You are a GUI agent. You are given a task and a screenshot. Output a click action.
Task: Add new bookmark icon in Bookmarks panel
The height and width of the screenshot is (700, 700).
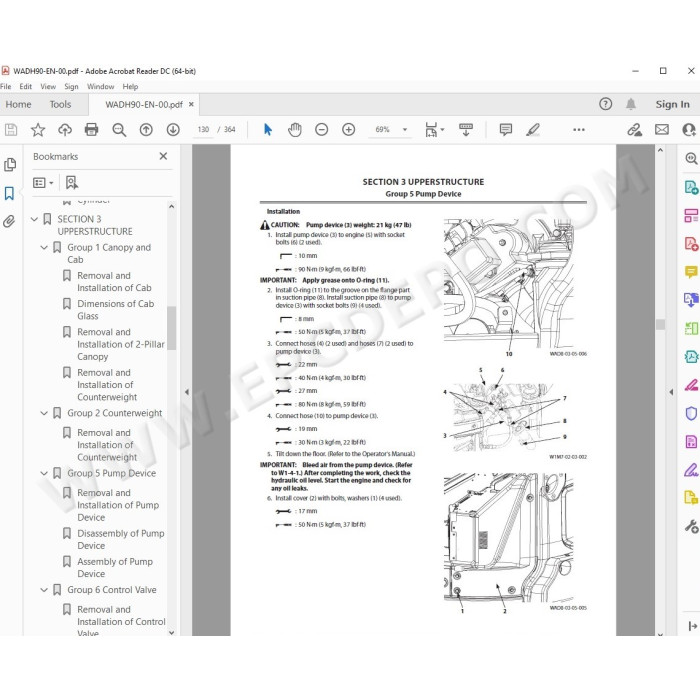pyautogui.click(x=72, y=183)
